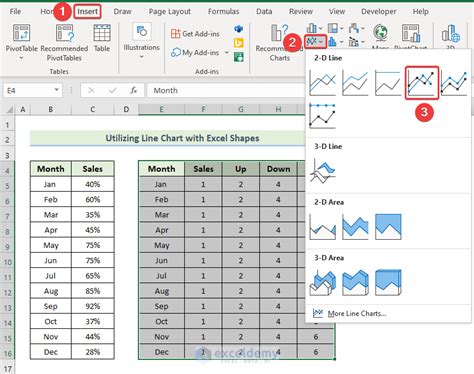The width and height of the screenshot is (474, 374).
Task: Select the 2-D Area chart type
Action: [x=322, y=227]
